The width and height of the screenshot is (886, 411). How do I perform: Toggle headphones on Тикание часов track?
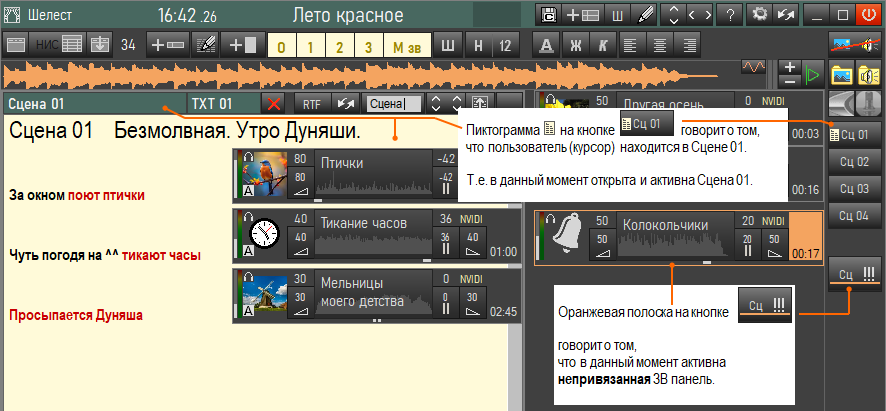[248, 215]
